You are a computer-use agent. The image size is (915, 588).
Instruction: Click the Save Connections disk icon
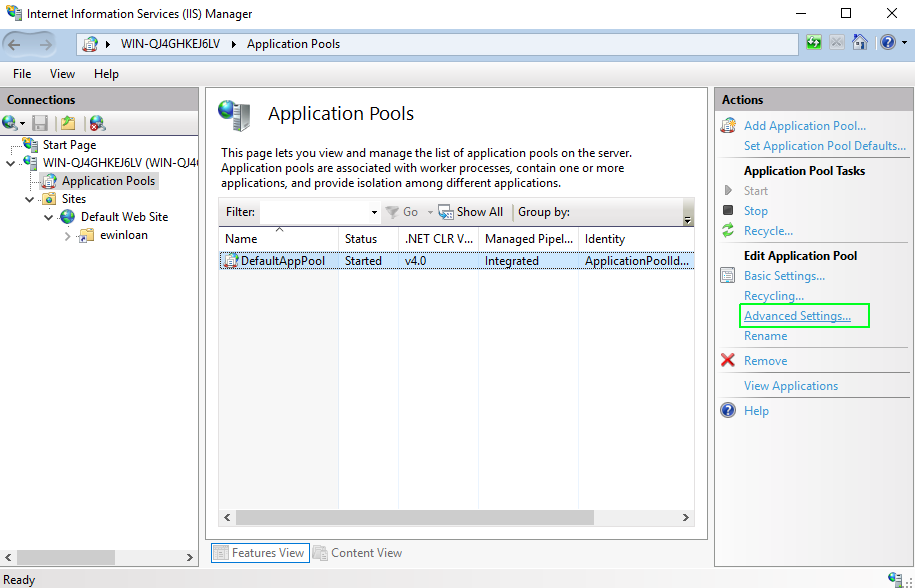click(40, 123)
